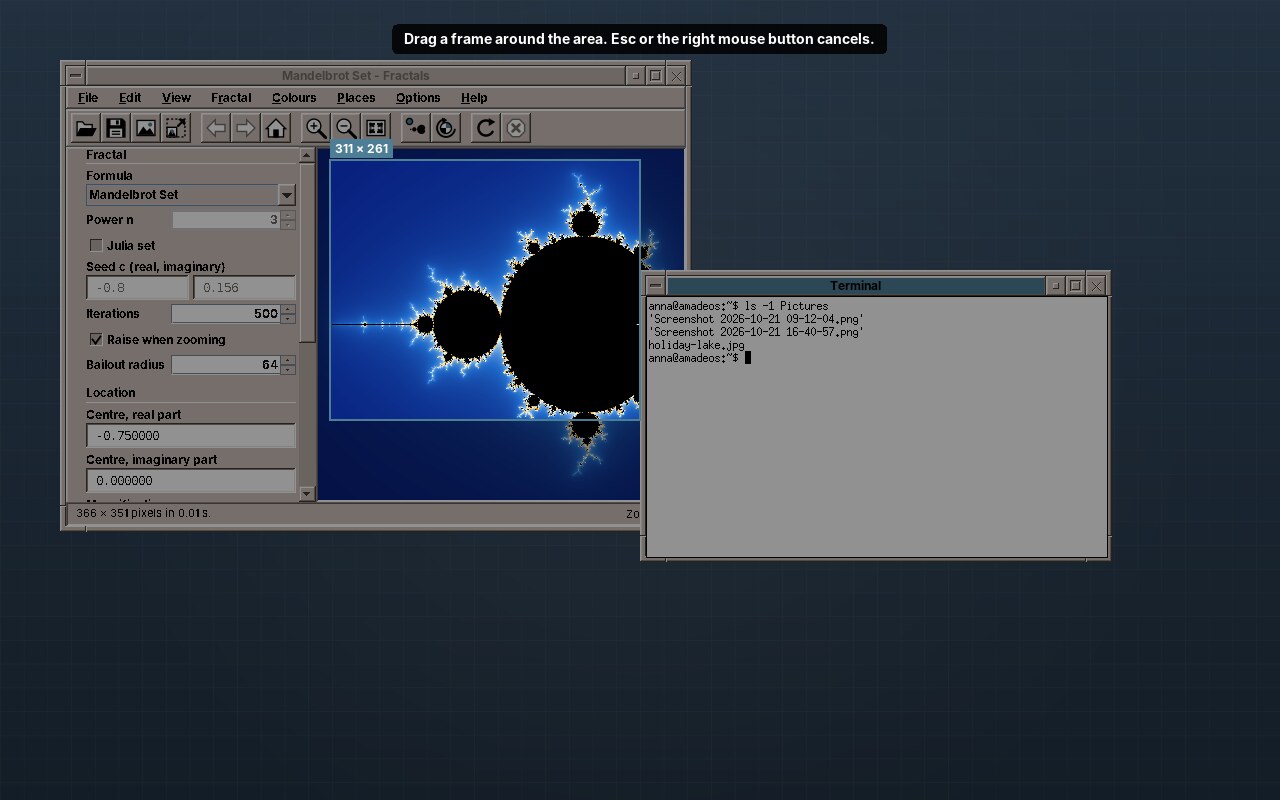Click the Zoom Out magnifier icon
The image size is (1280, 800).
[x=346, y=128]
